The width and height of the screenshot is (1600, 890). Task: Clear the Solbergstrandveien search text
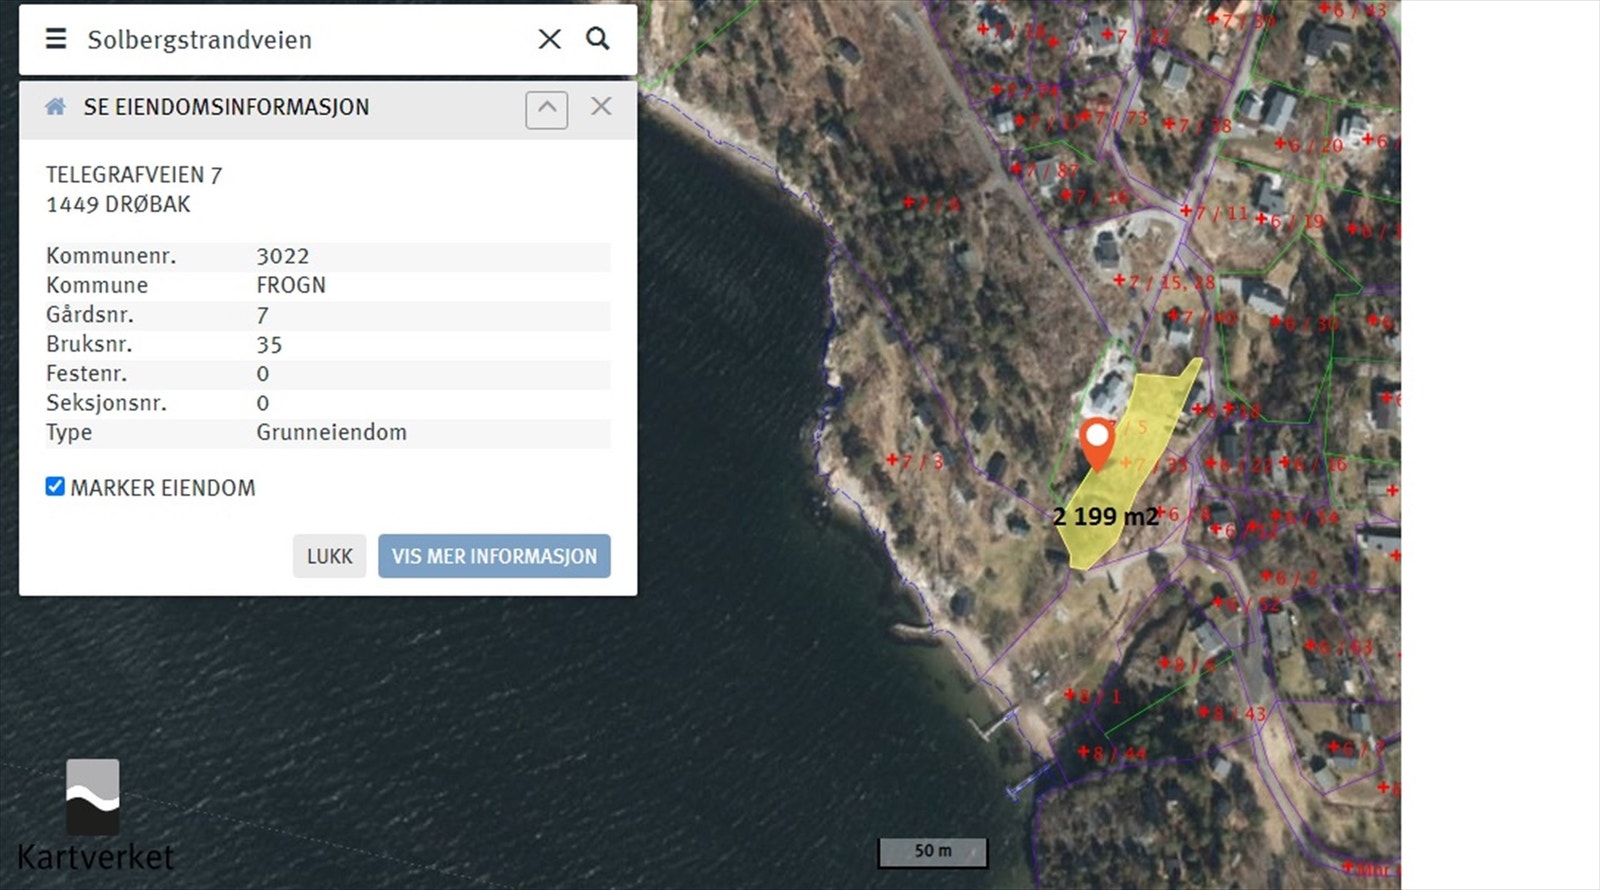pyautogui.click(x=549, y=39)
